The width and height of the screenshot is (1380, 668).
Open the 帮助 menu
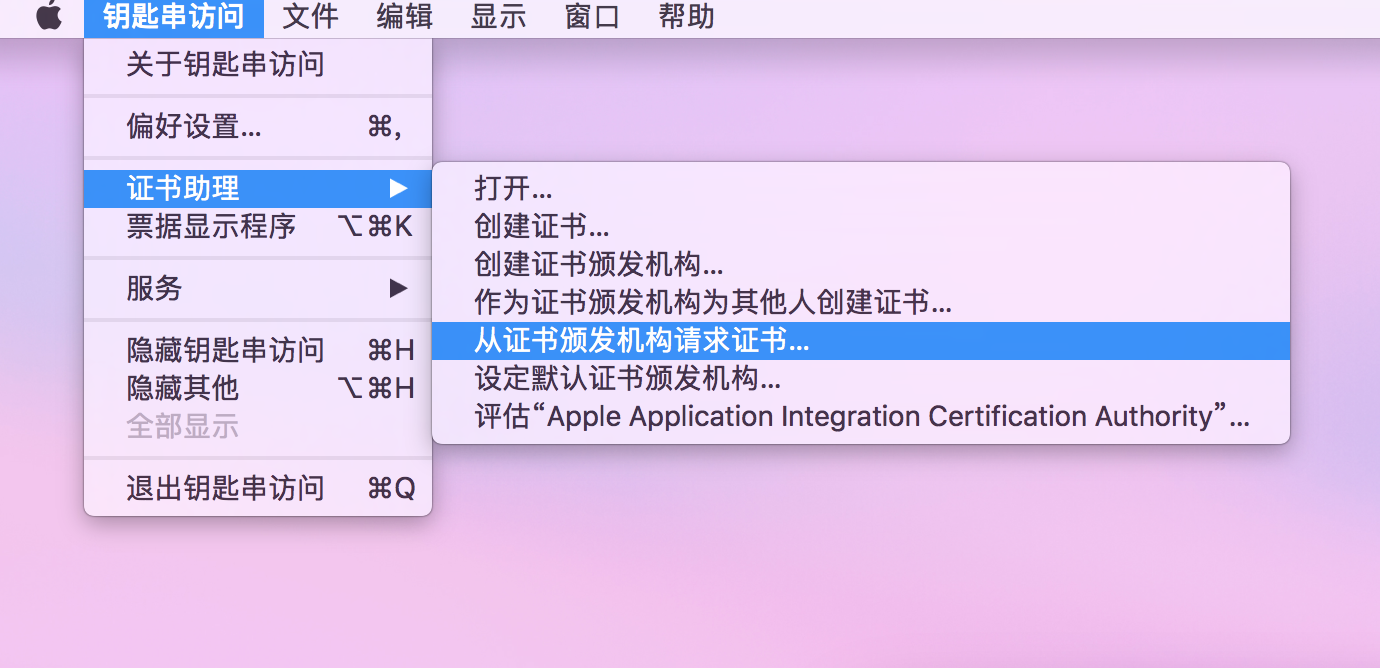687,17
